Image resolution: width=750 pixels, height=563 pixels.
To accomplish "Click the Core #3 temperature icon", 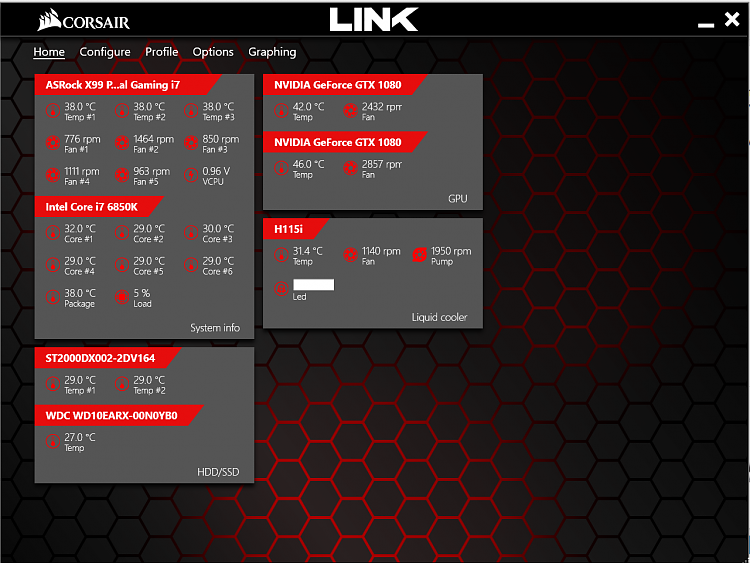I will tap(191, 233).
